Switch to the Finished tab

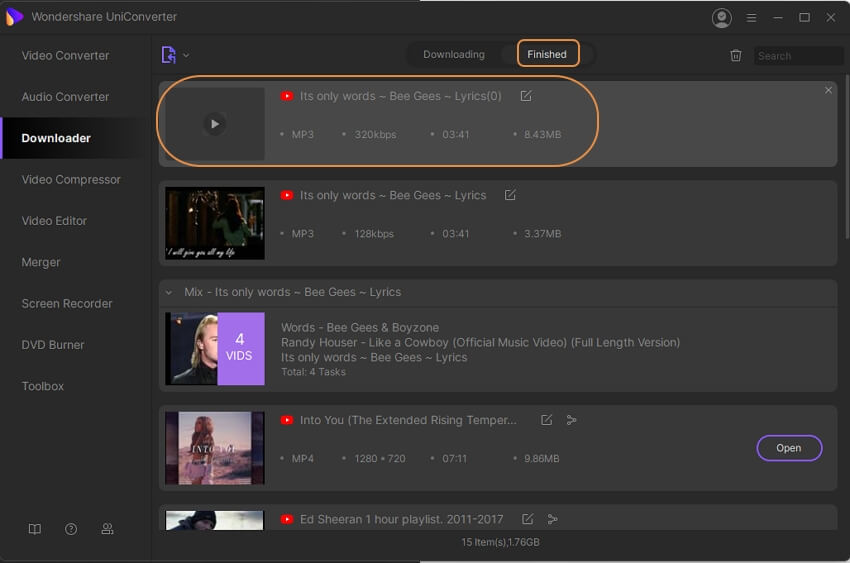pos(547,54)
